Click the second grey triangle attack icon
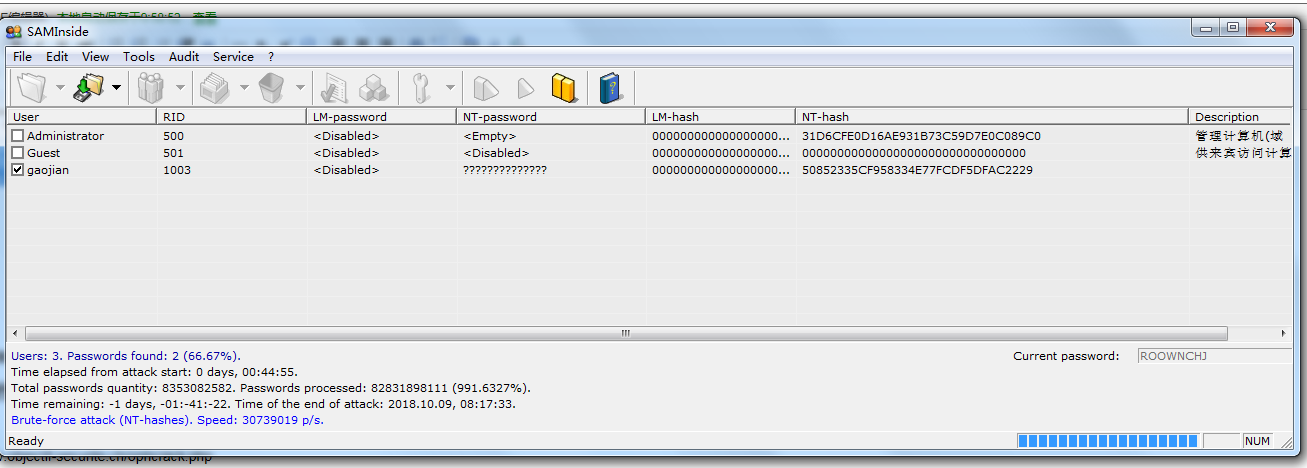Viewport: 1307px width, 468px height. click(x=525, y=88)
